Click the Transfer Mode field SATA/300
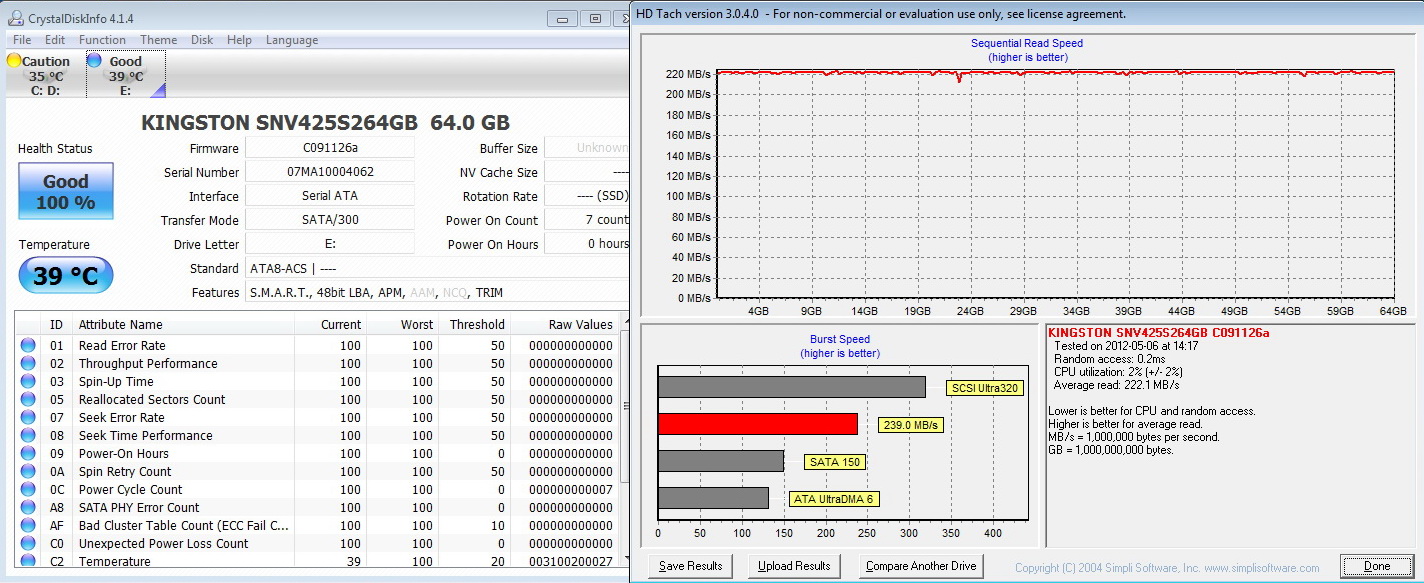1424x583 pixels. (330, 220)
